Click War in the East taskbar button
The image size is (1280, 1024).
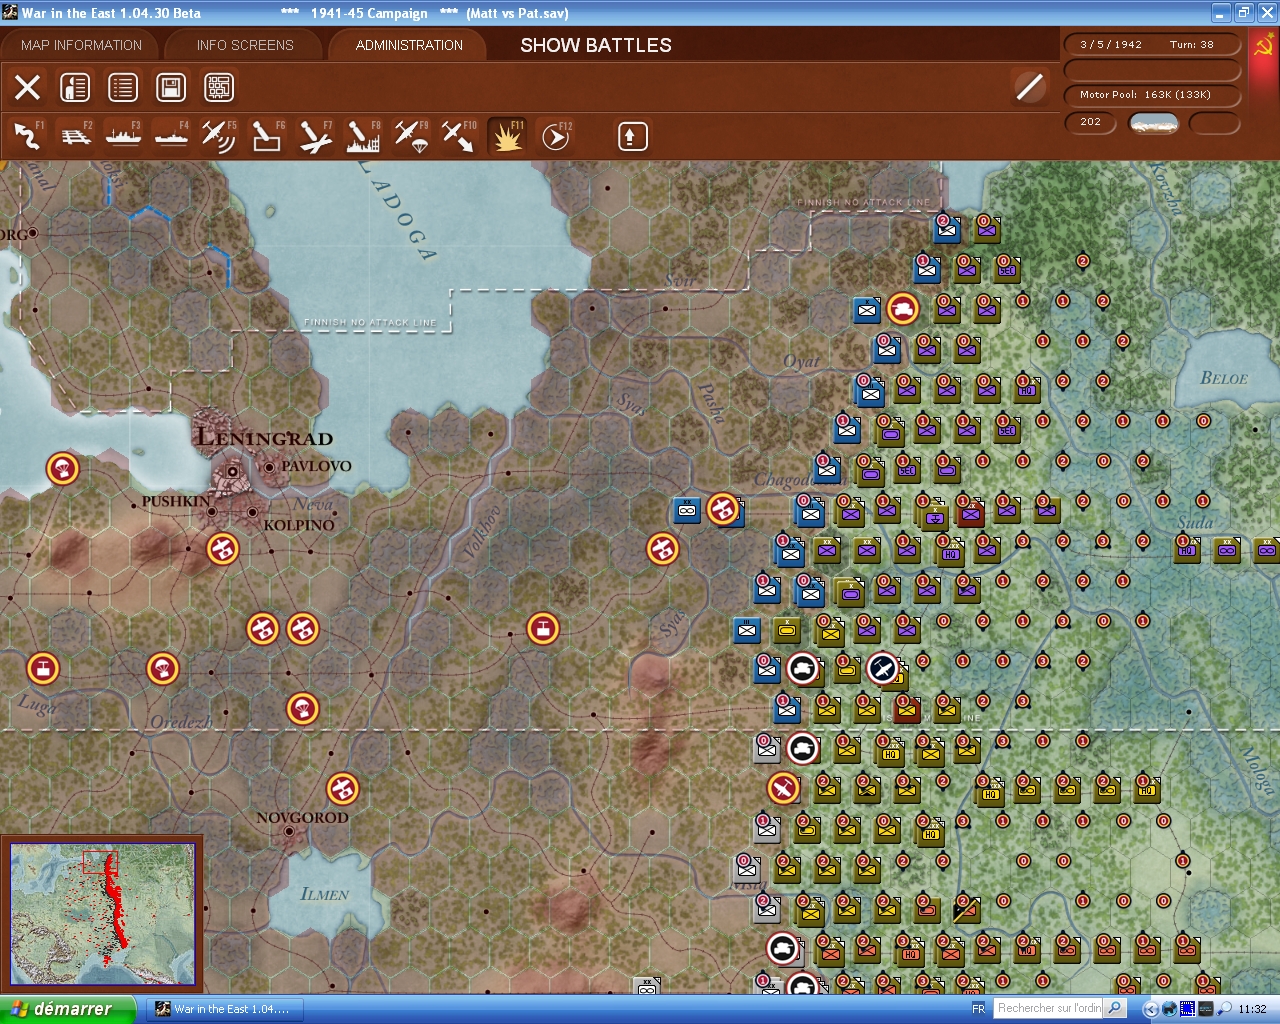click(x=223, y=1009)
